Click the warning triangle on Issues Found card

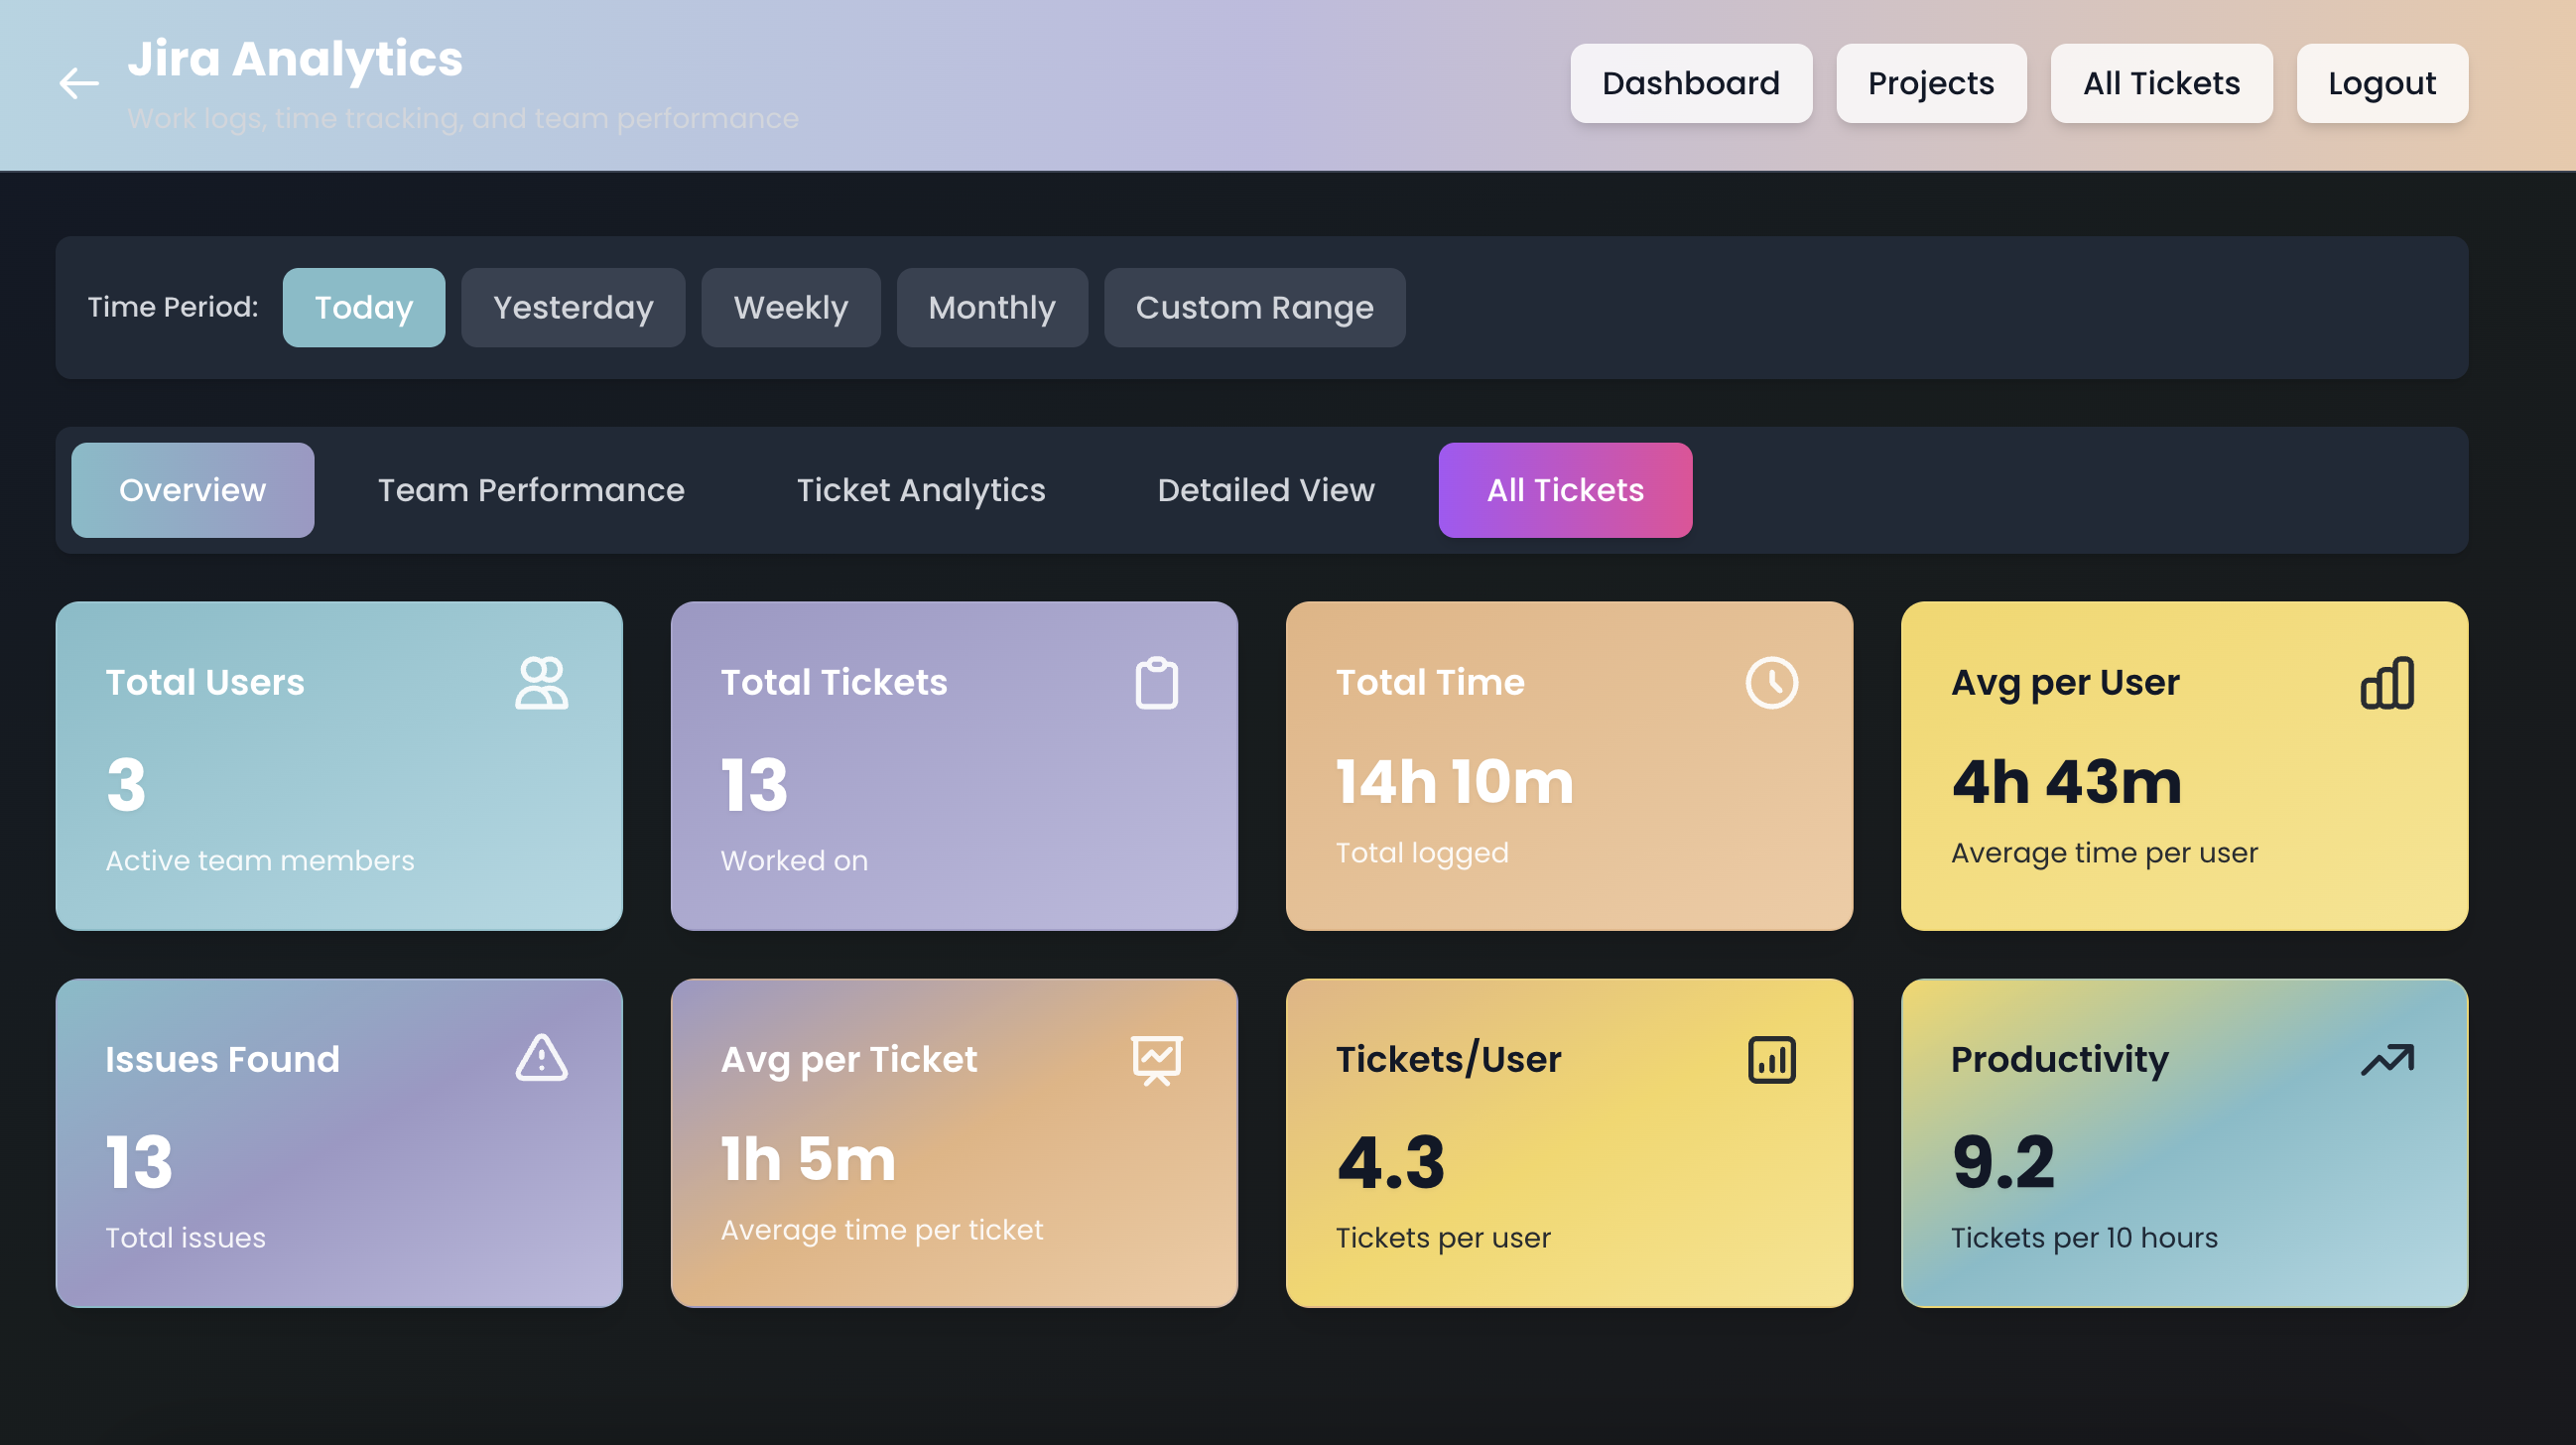(541, 1060)
